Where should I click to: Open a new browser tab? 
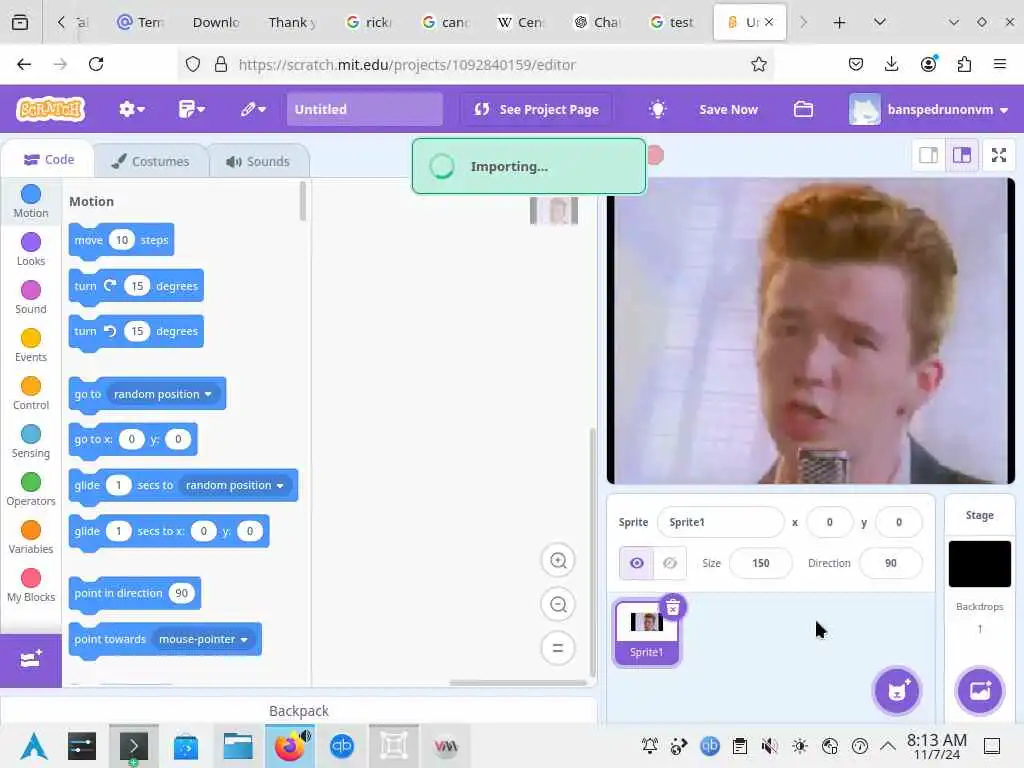point(839,22)
